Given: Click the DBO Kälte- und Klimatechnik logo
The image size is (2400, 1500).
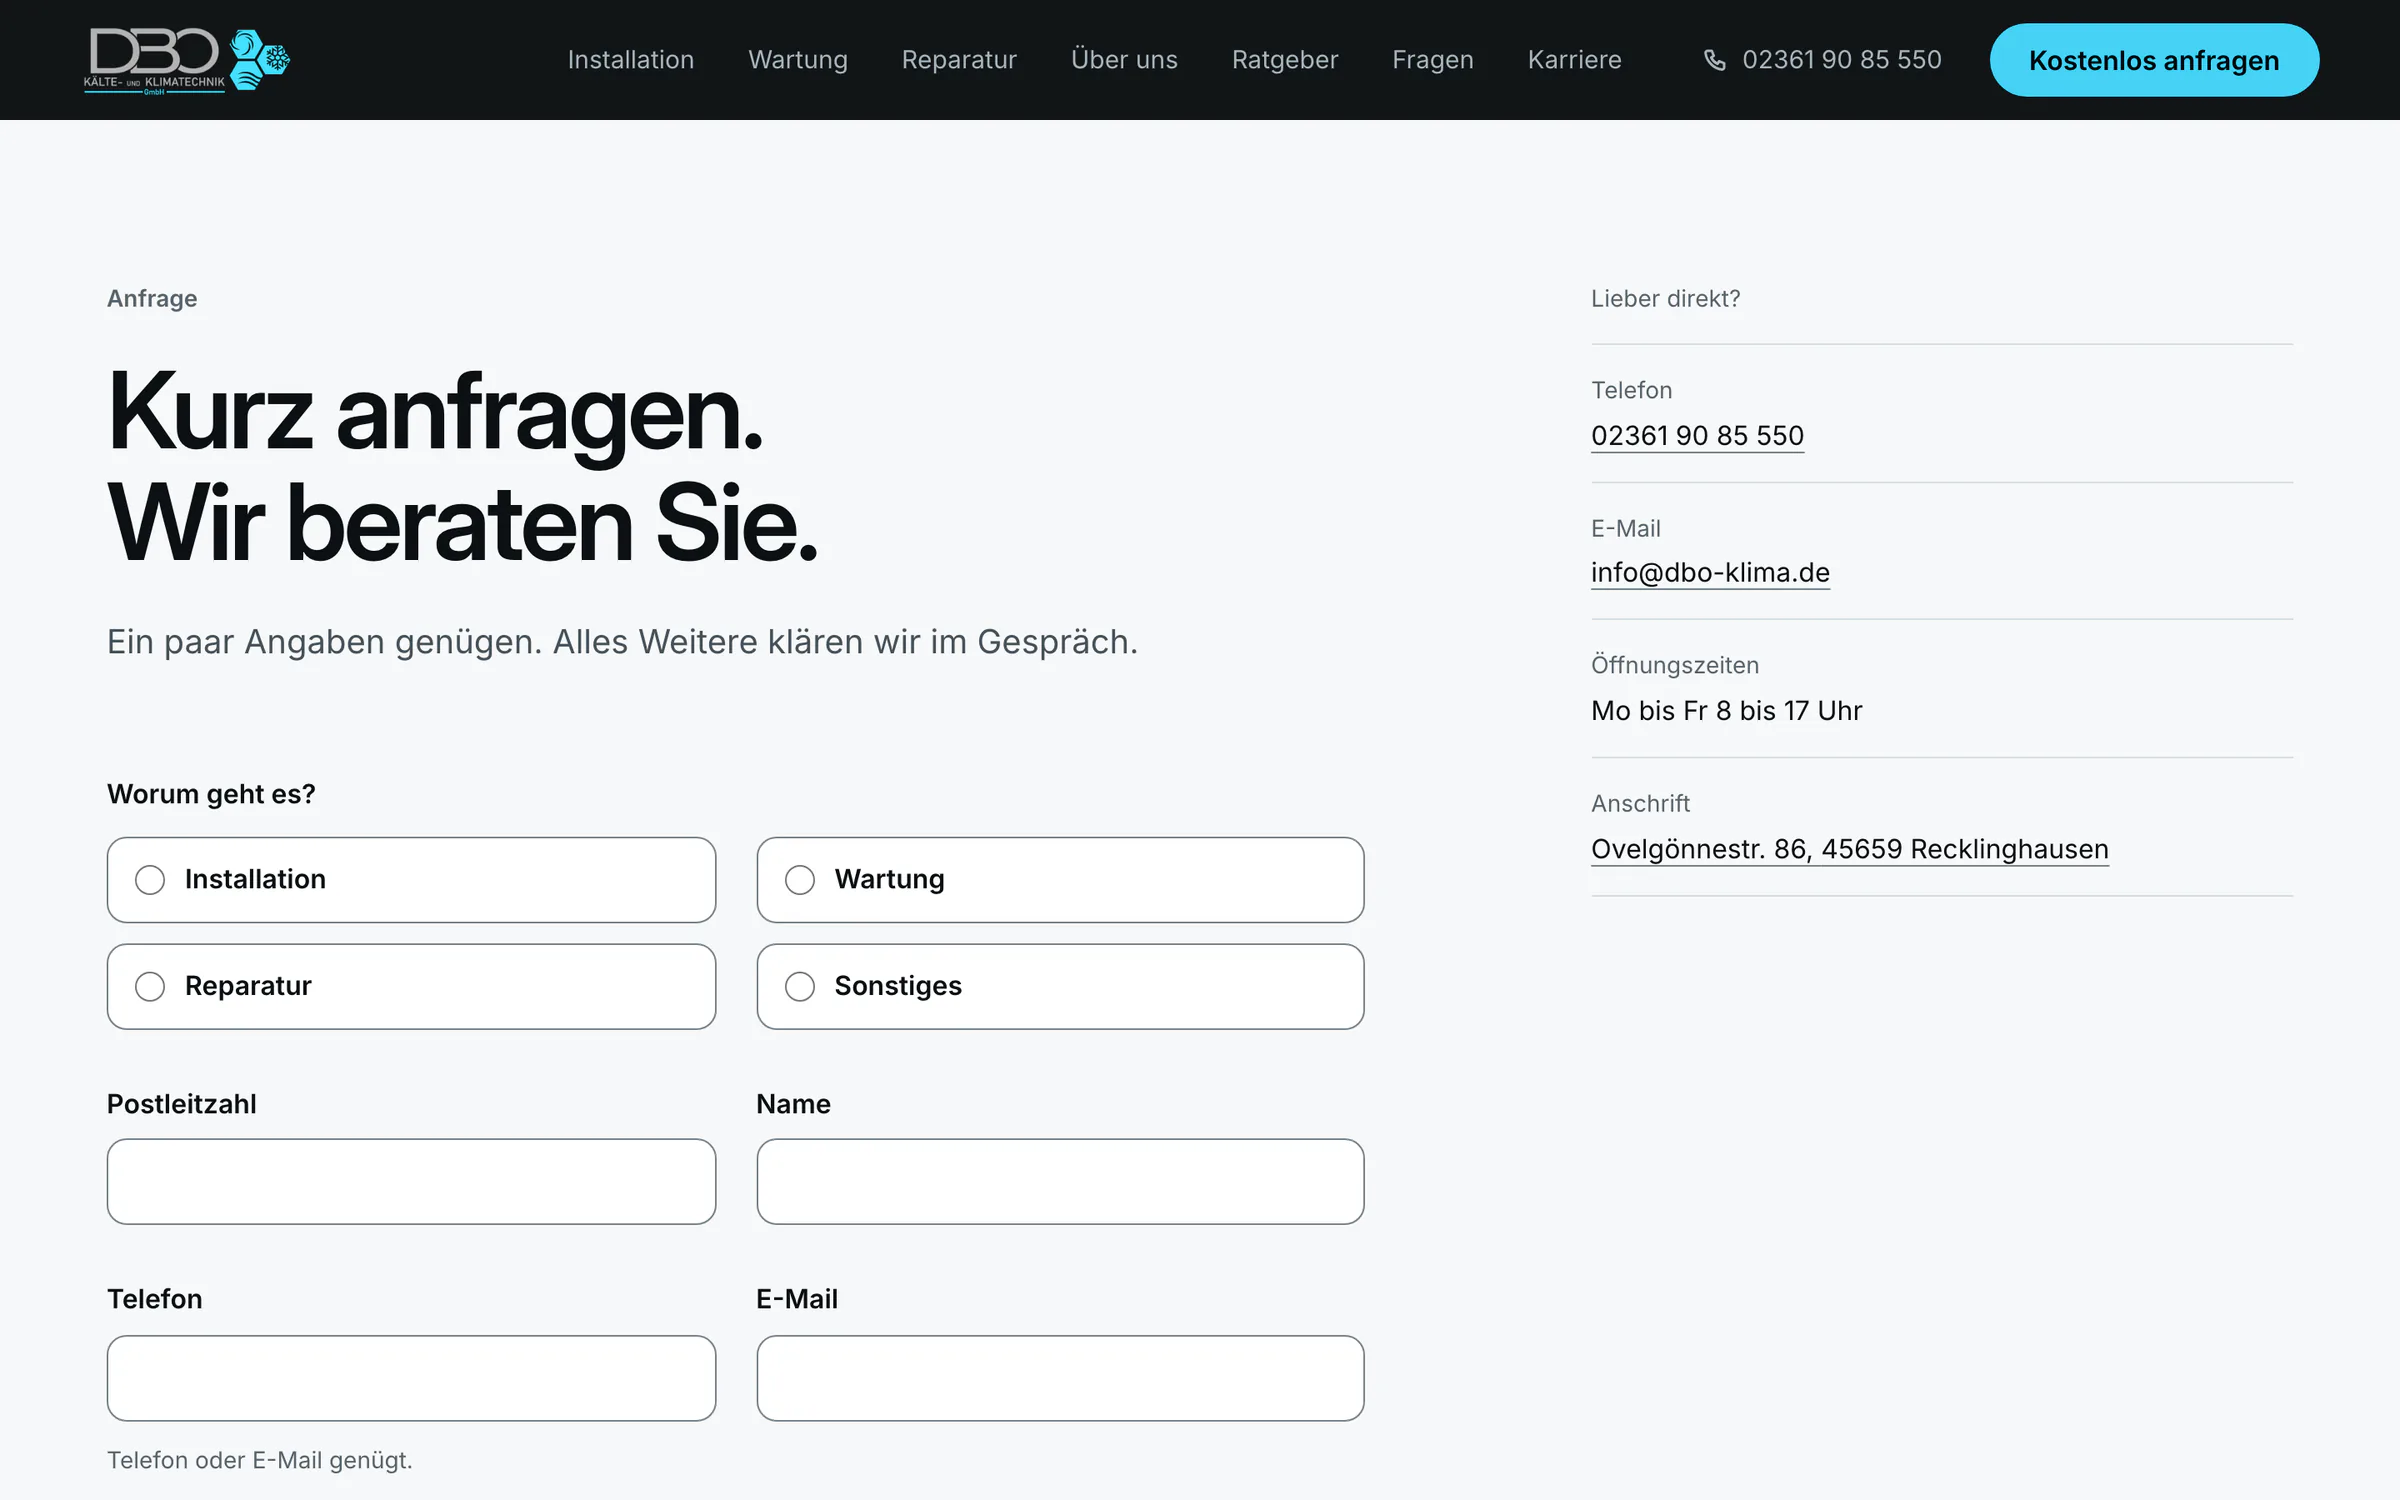Looking at the screenshot, I should pos(187,60).
